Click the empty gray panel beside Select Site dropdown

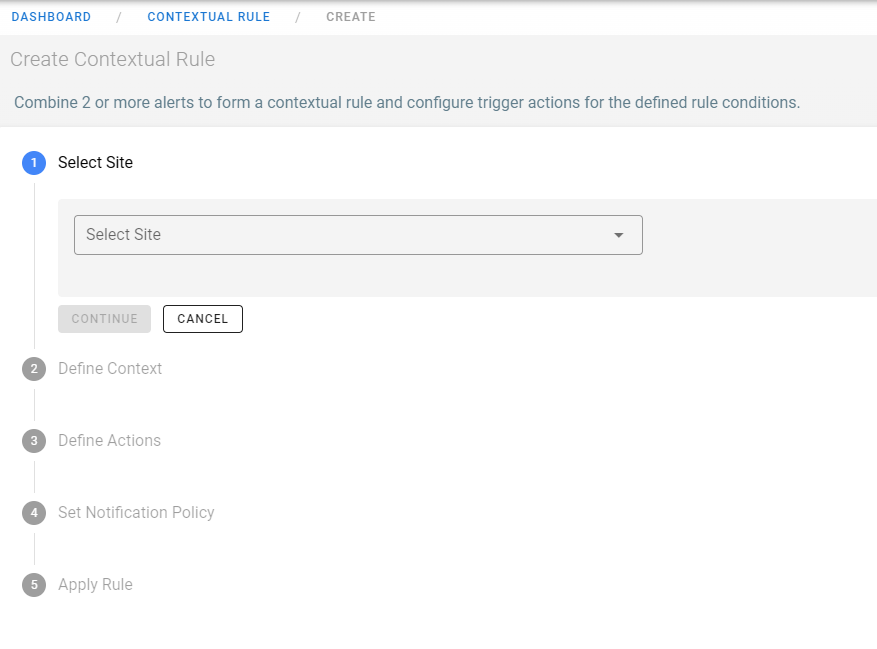click(760, 247)
